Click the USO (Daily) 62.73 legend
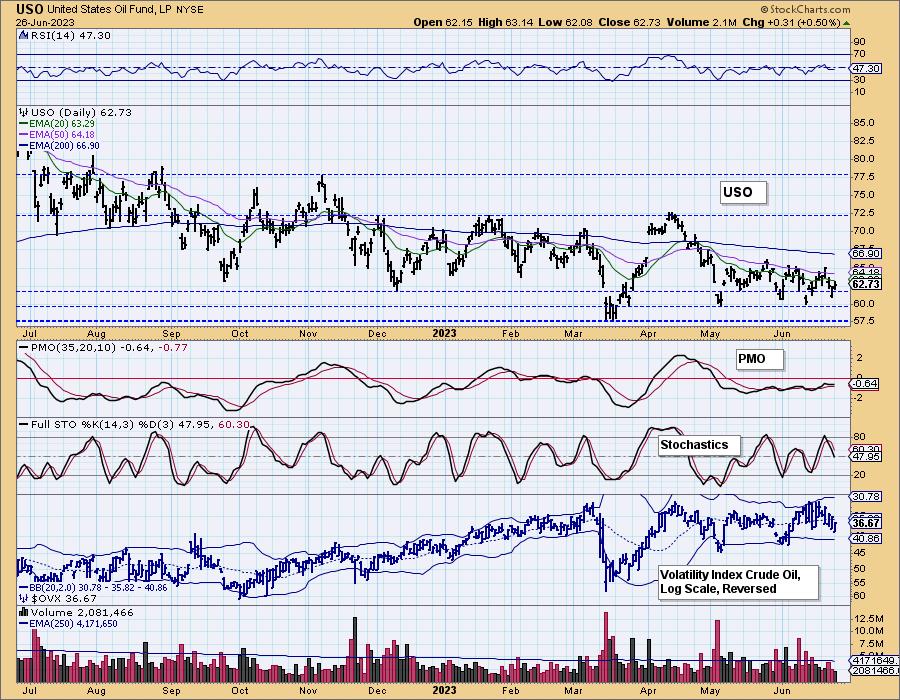The image size is (900, 700). point(81,112)
